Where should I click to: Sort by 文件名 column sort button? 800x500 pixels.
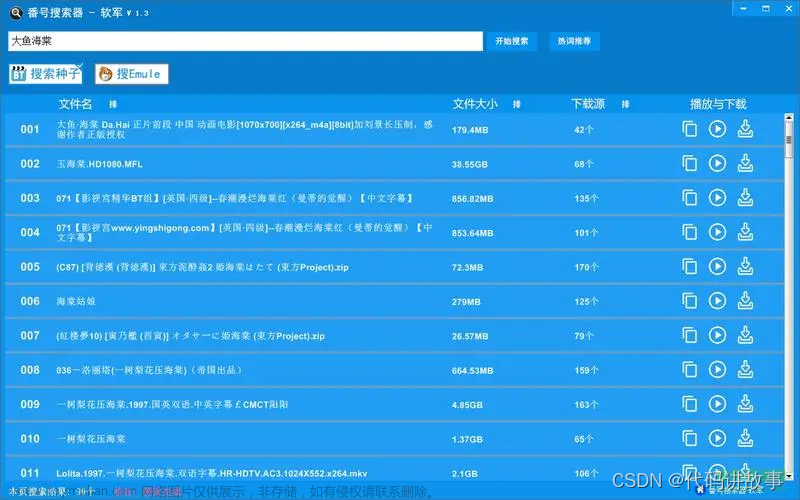[x=113, y=105]
